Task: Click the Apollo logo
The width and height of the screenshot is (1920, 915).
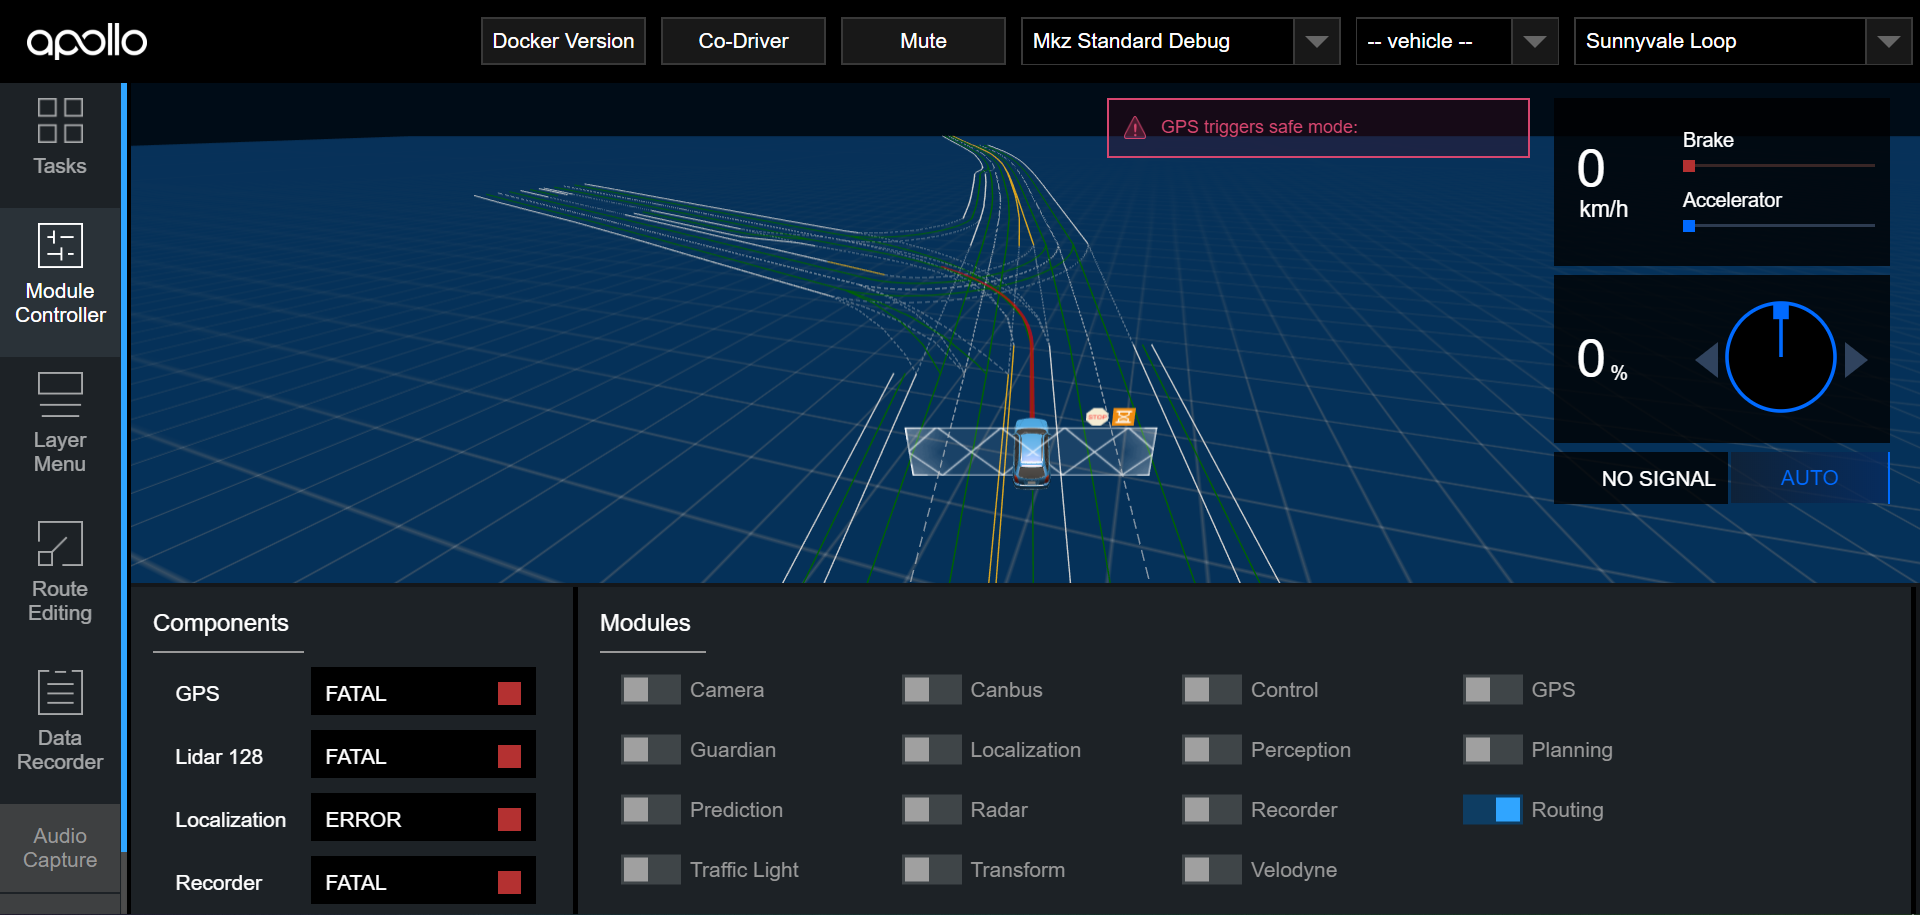Action: pos(86,41)
